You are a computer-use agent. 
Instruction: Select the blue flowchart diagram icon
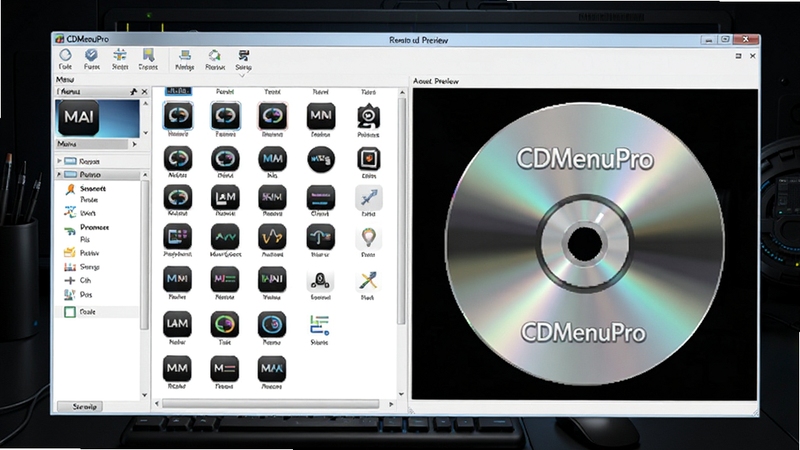(319, 325)
